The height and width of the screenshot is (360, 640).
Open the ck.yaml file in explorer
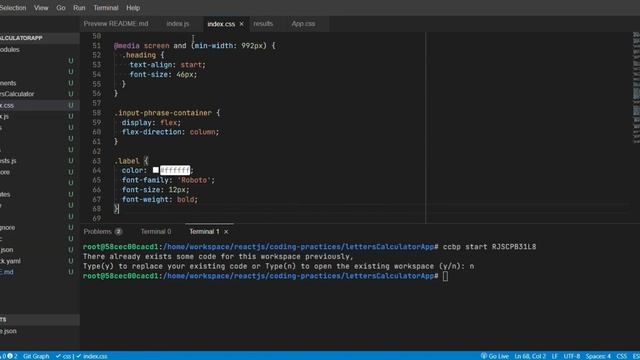click(x=10, y=261)
